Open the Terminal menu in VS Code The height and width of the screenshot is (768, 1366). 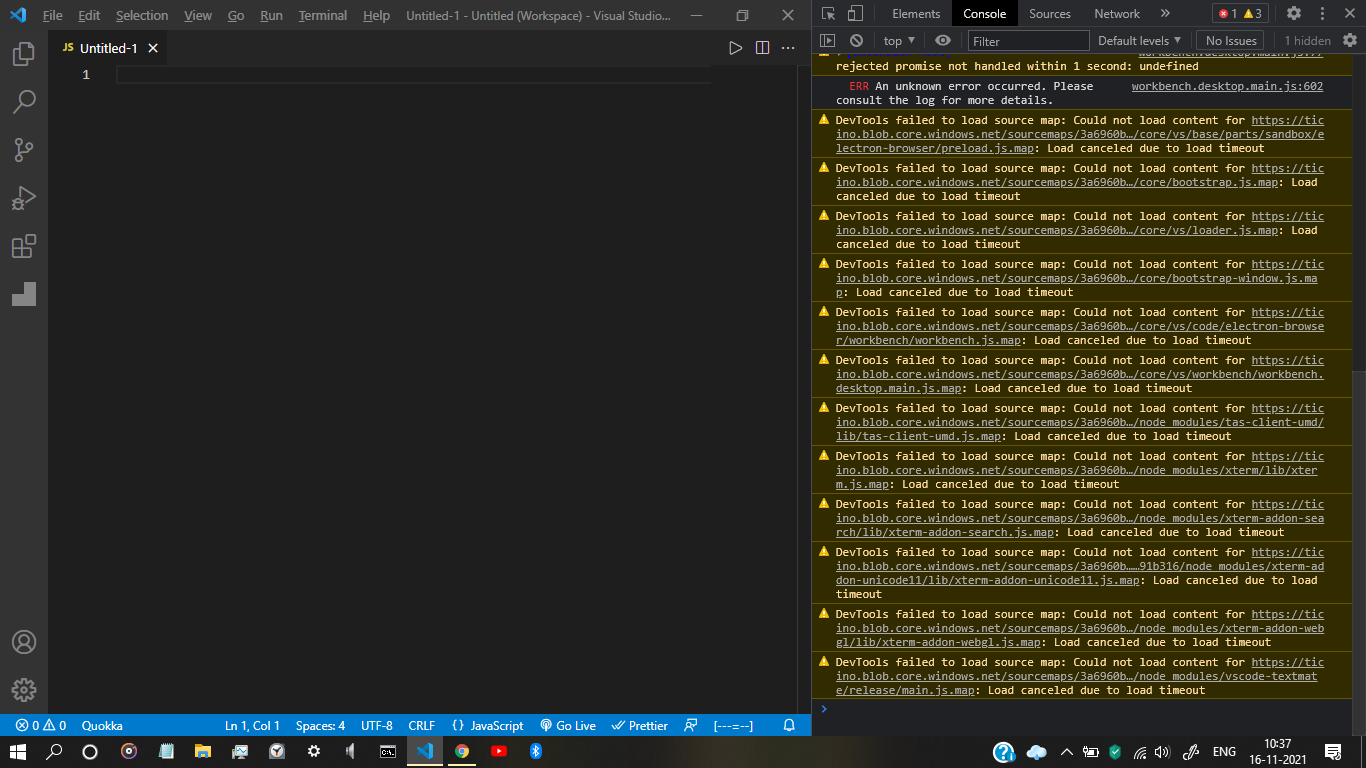pyautogui.click(x=321, y=15)
